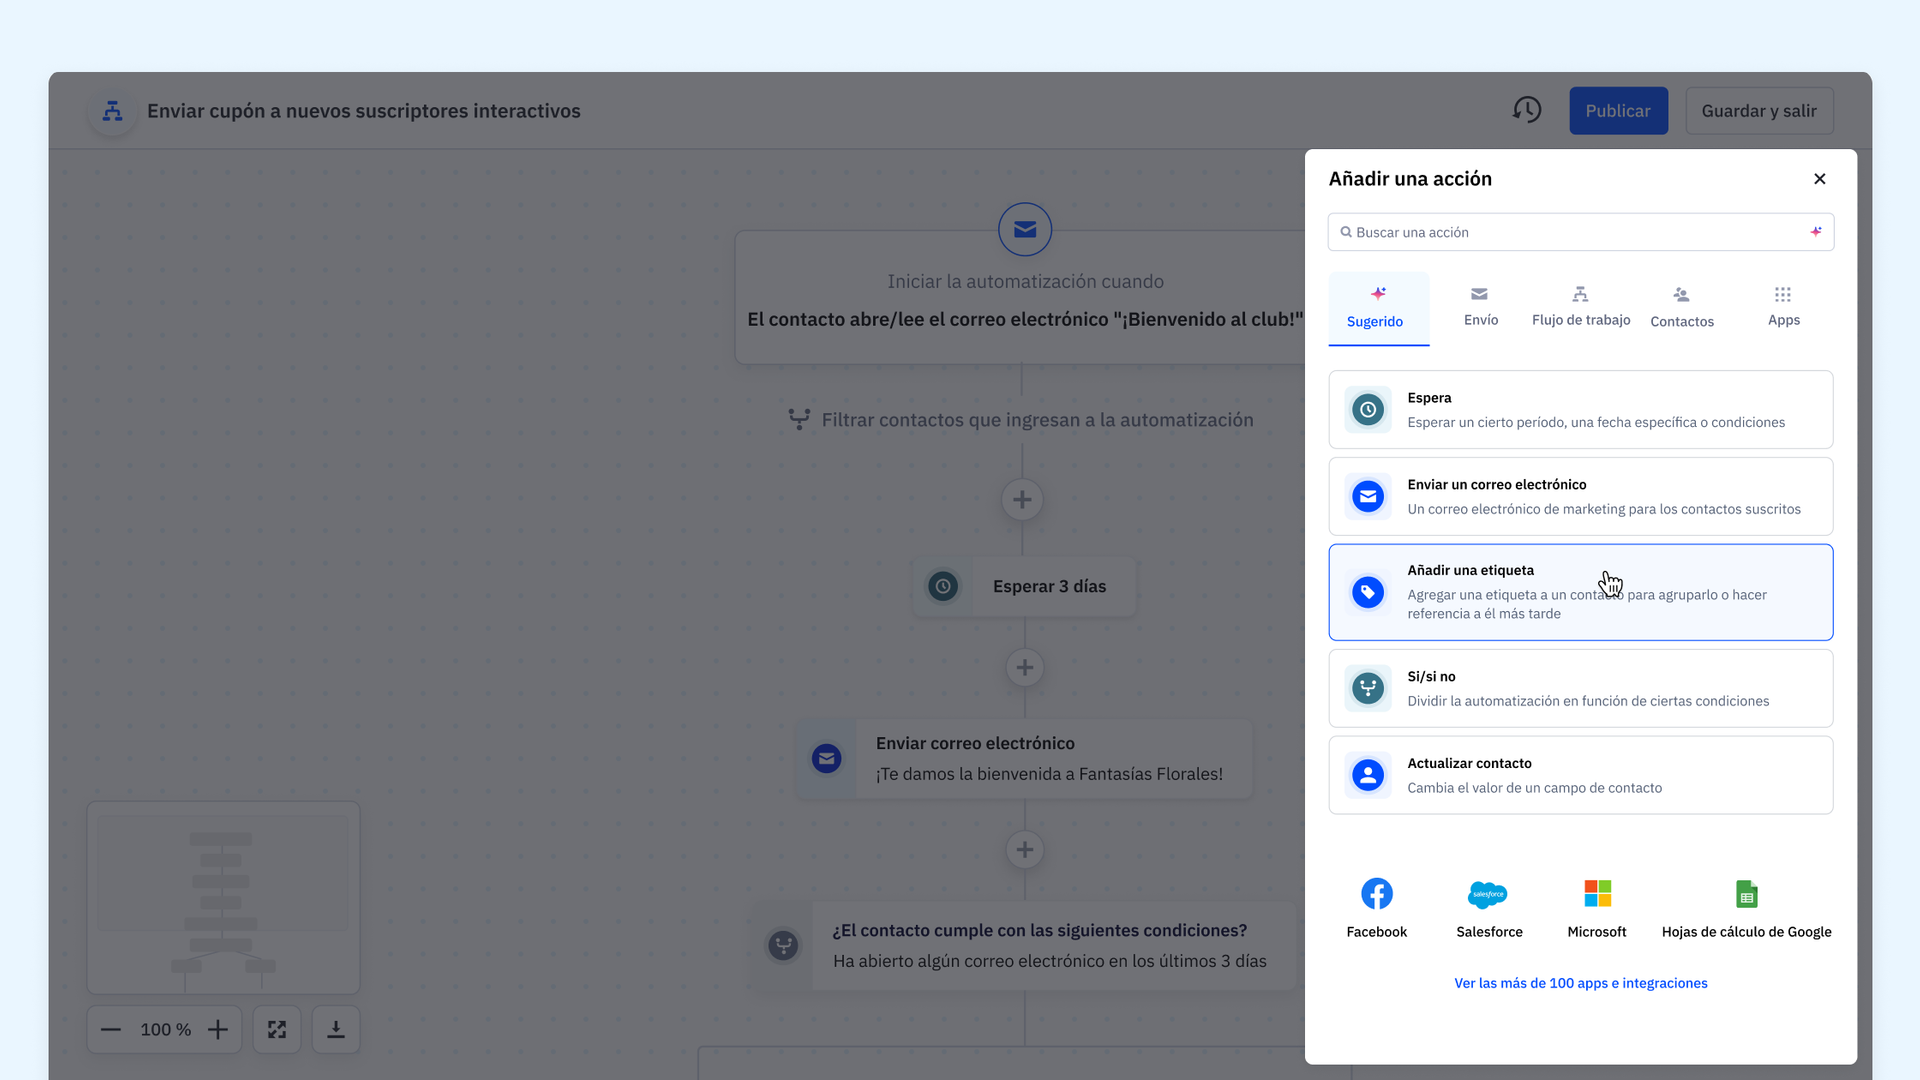The height and width of the screenshot is (1080, 1920).
Task: Click the minimap thumbnail of the workflow
Action: click(223, 897)
